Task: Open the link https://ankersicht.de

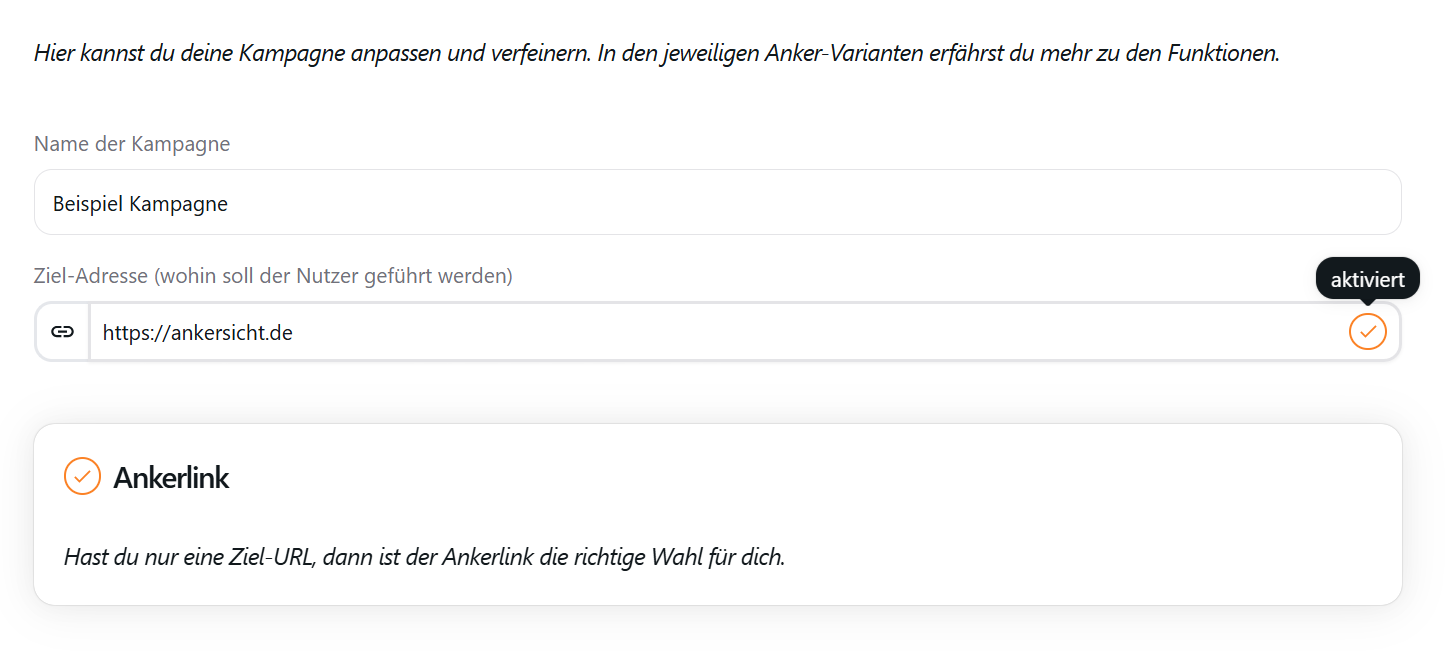Action: point(196,331)
